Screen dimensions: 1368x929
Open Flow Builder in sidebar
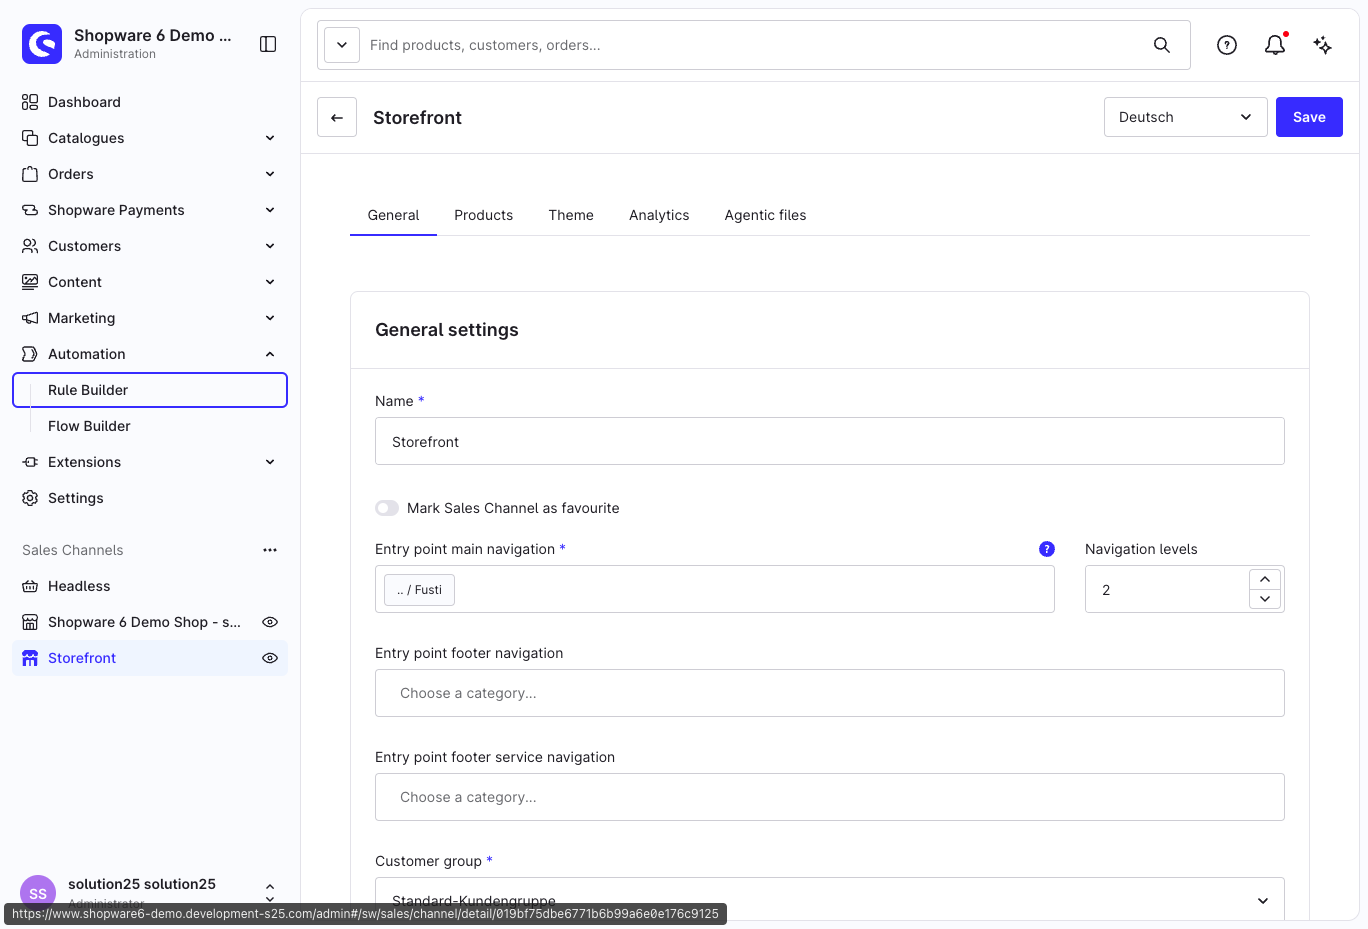coord(150,426)
